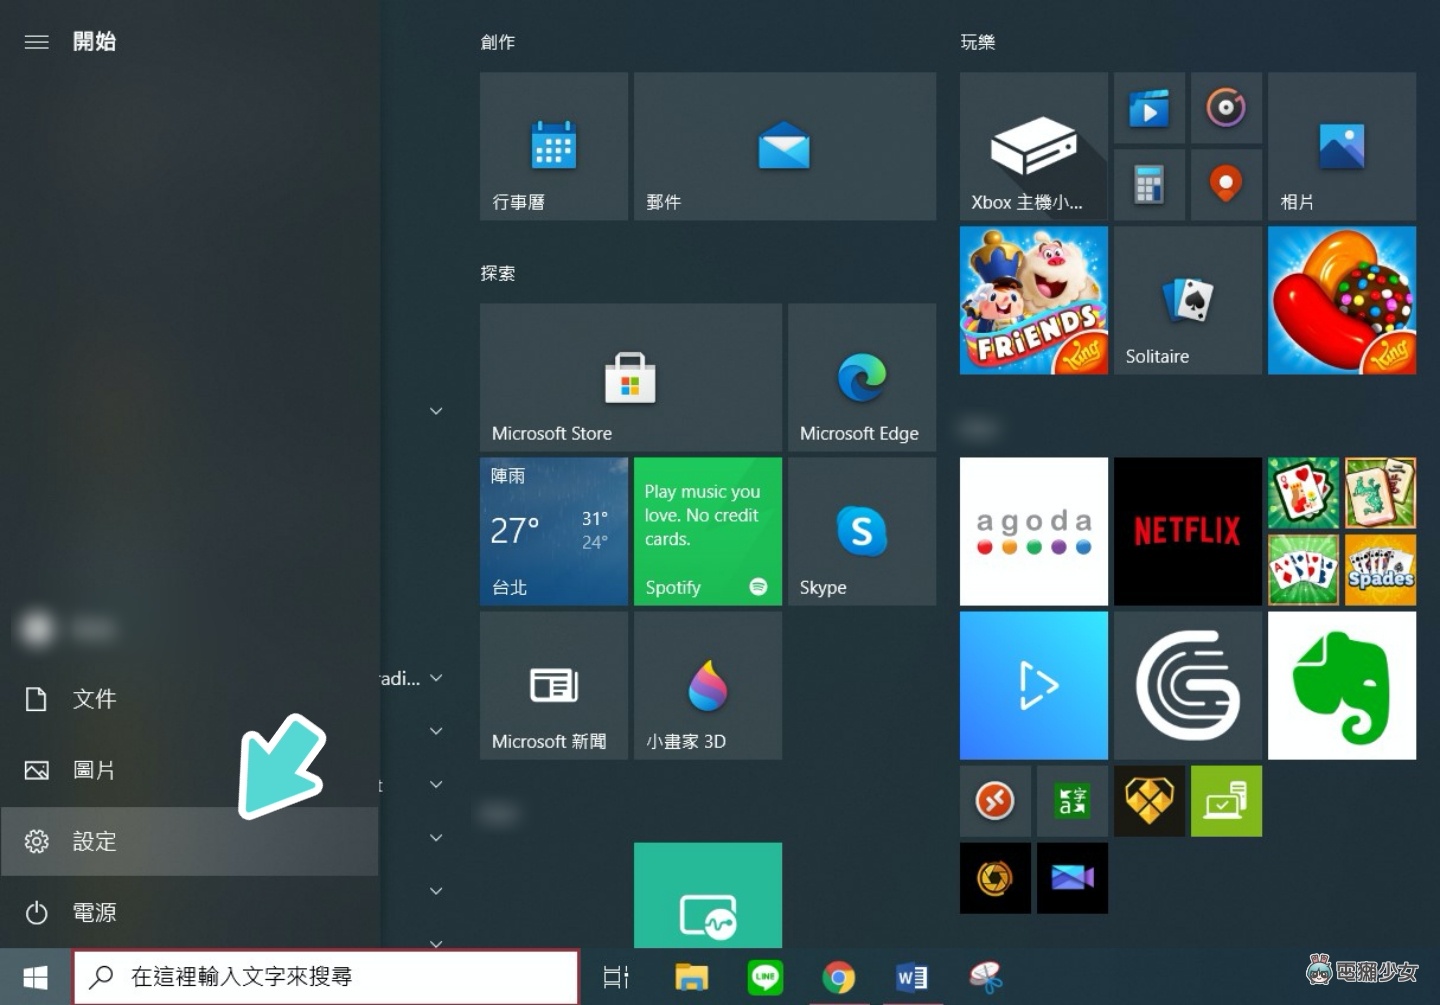Open the Groove Music small tile
Screen dimensions: 1440x1005
click(x=1226, y=108)
